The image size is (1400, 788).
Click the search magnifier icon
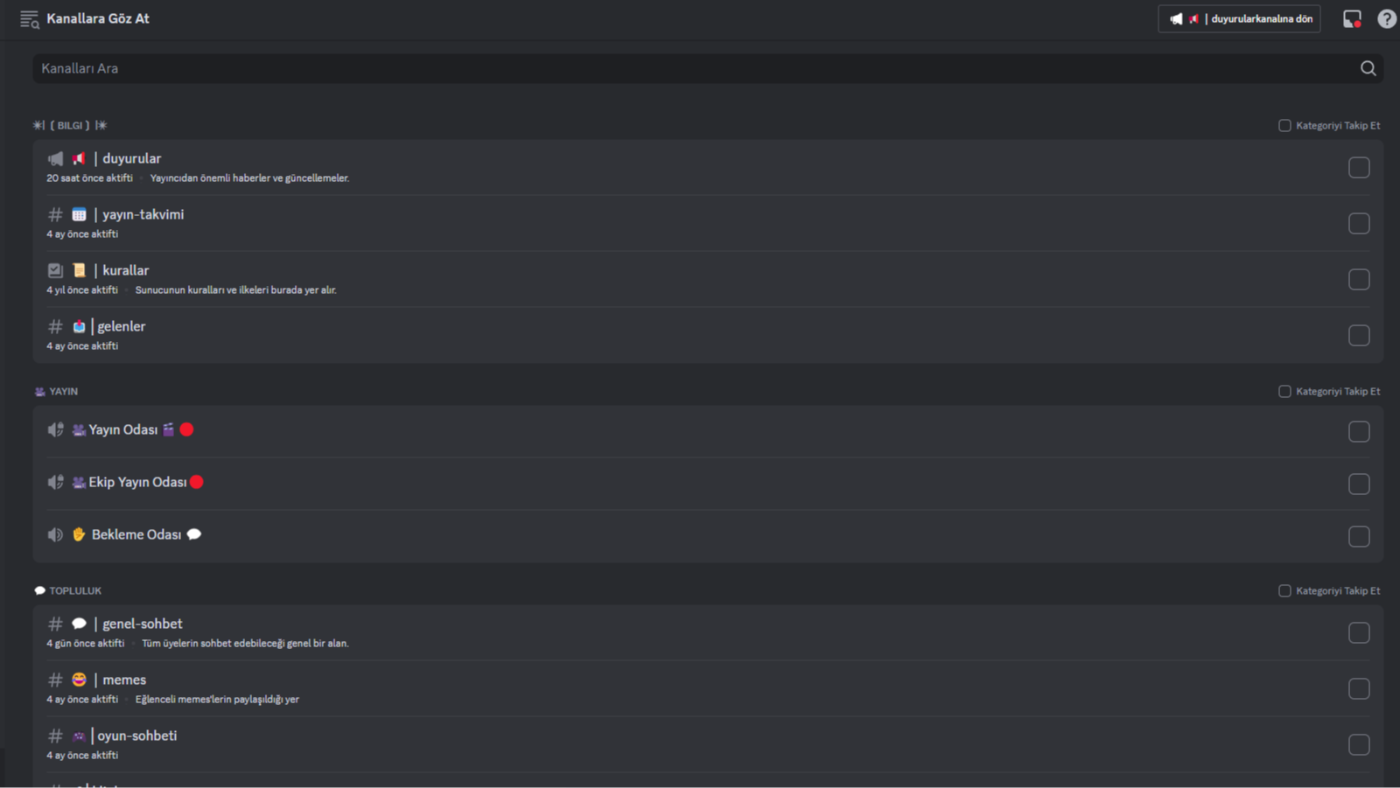click(1368, 68)
